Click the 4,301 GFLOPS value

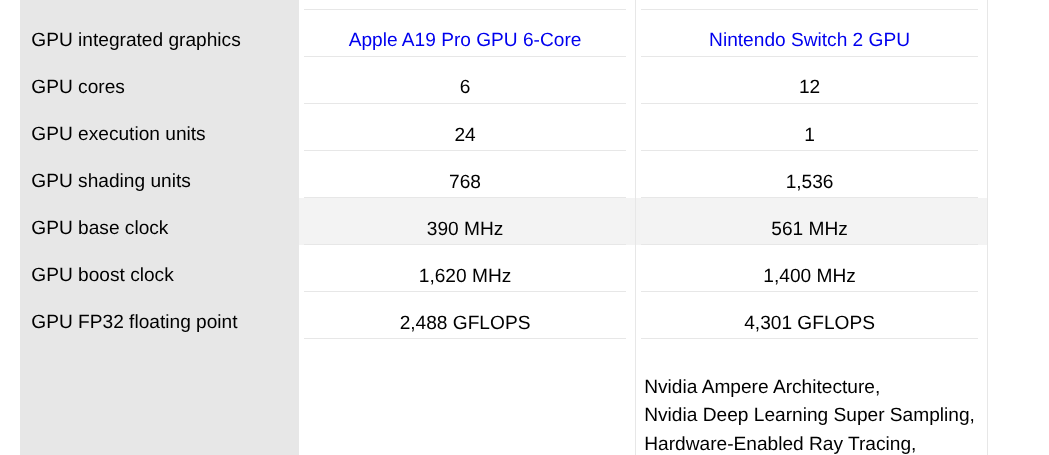point(809,323)
